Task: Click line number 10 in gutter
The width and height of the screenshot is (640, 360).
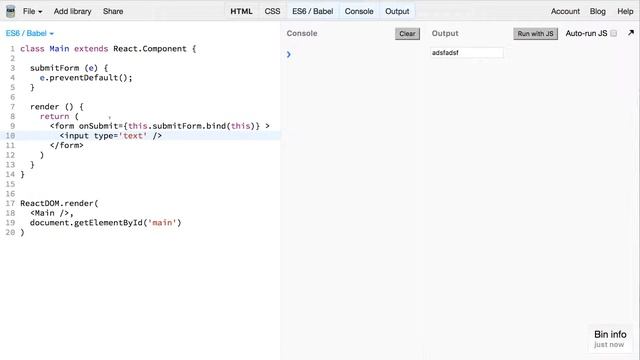Action: point(10,136)
